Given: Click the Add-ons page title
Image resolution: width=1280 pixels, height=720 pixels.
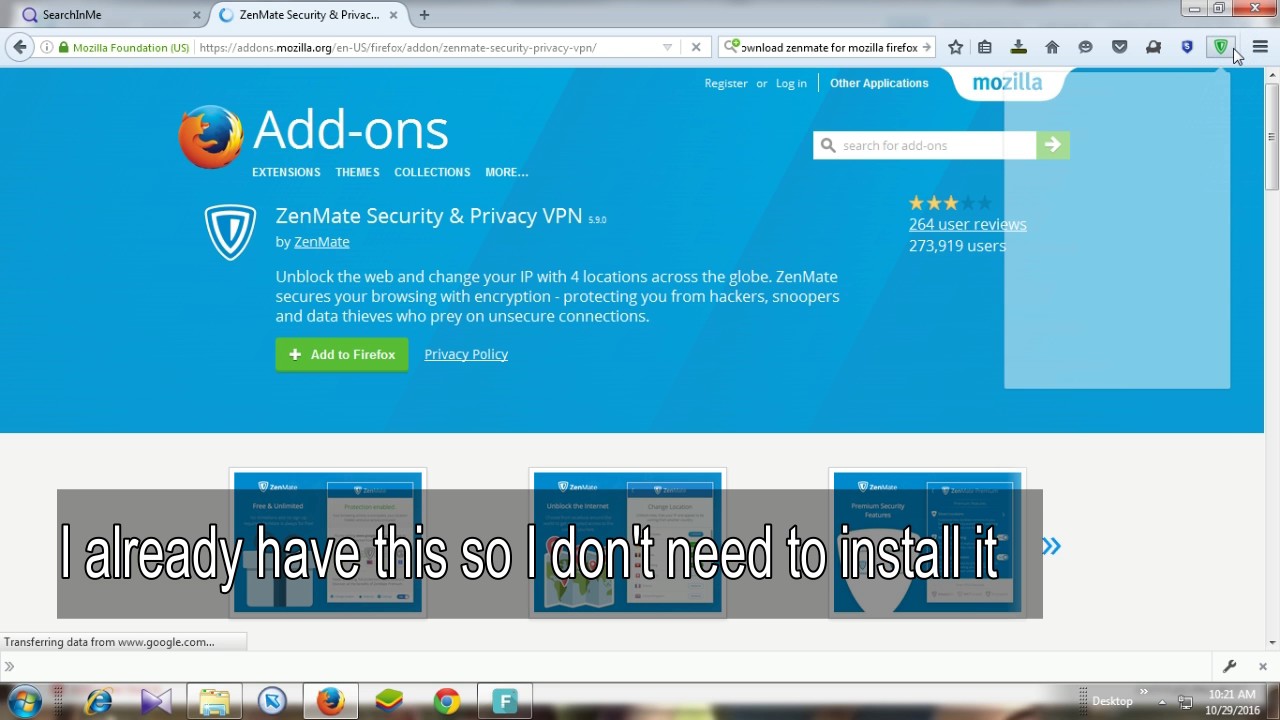Looking at the screenshot, I should 350,130.
